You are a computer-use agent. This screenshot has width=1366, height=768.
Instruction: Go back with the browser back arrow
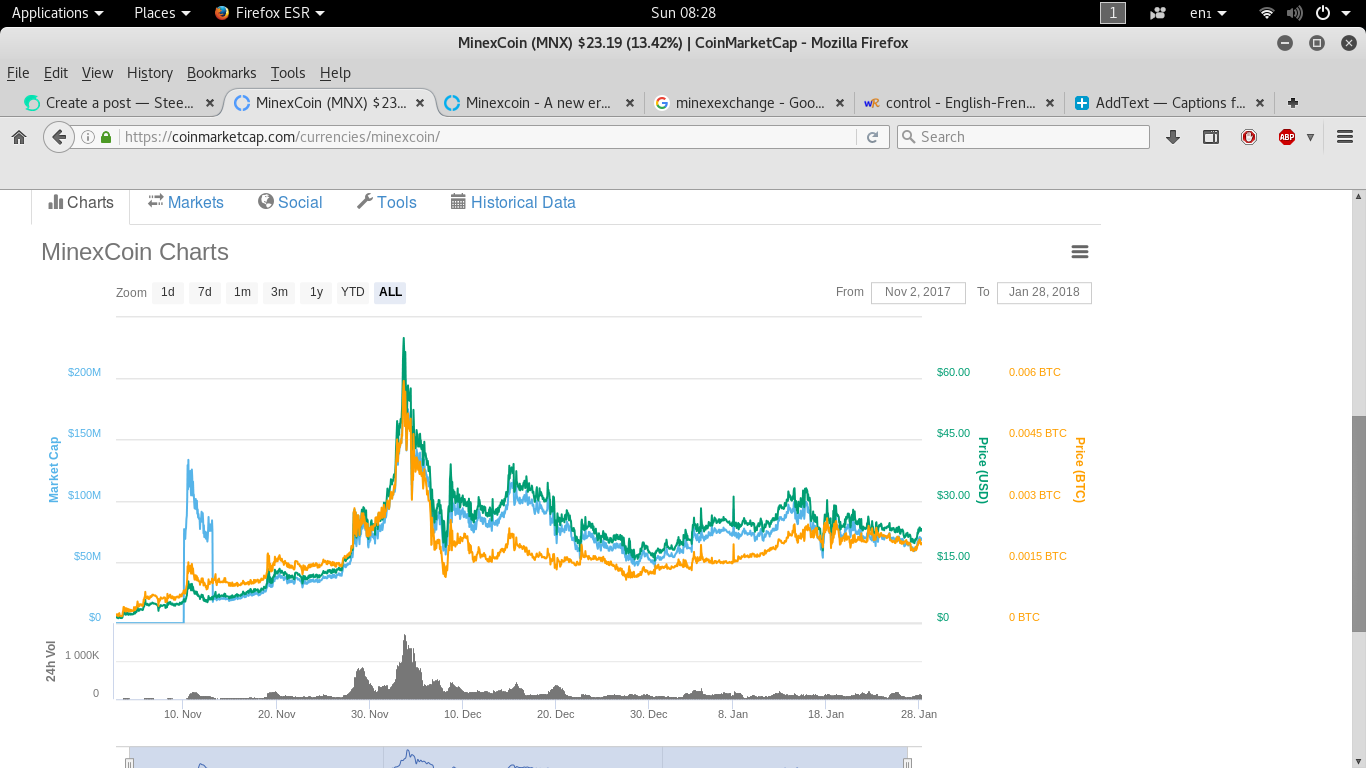pyautogui.click(x=59, y=137)
